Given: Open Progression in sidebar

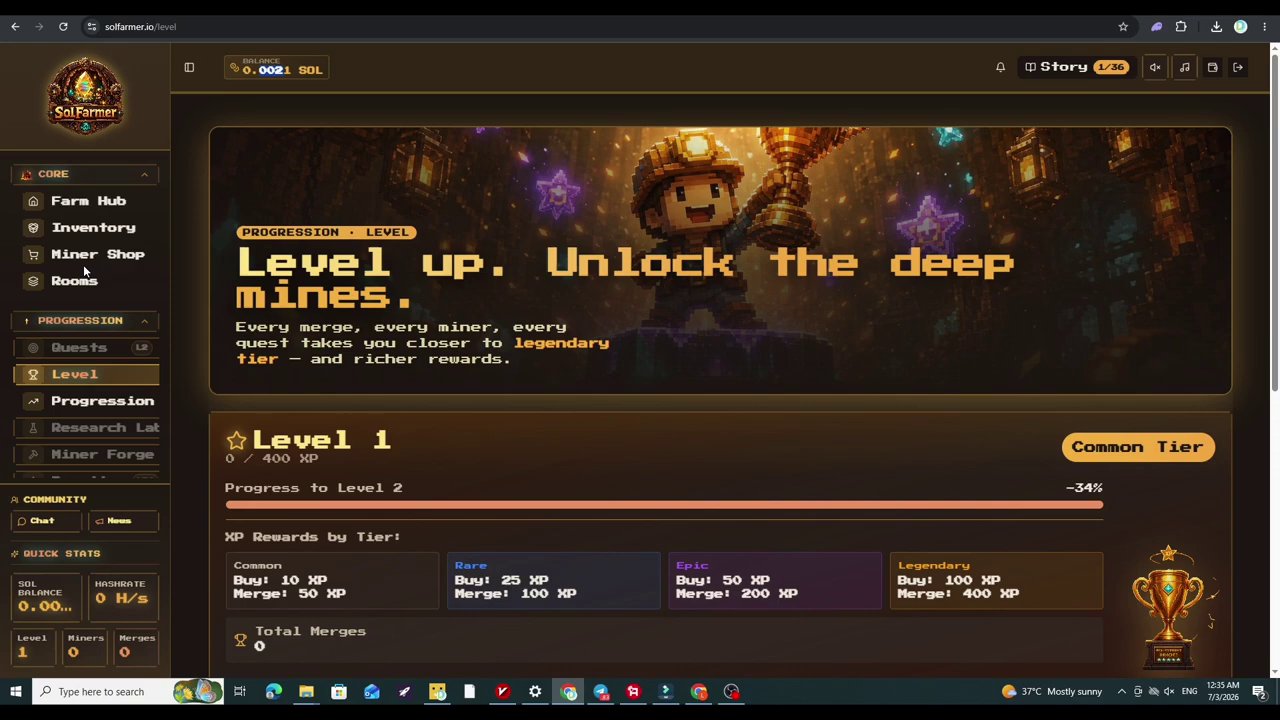Looking at the screenshot, I should tap(86, 401).
